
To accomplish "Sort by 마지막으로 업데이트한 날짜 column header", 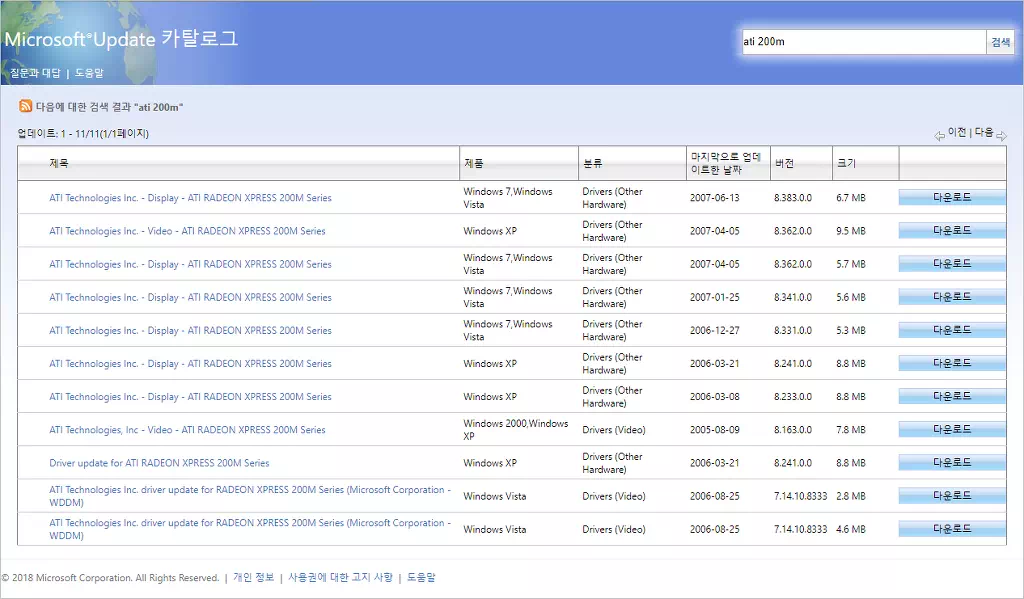I will tap(726, 163).
